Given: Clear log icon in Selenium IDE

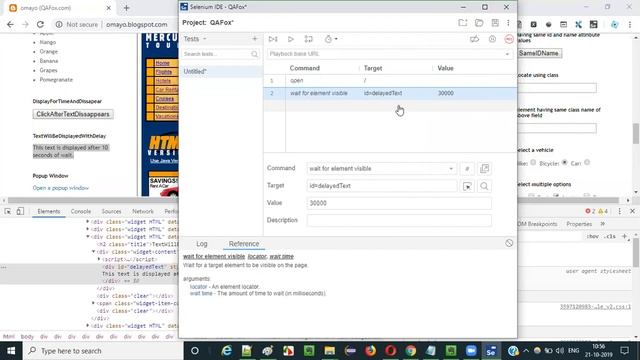Looking at the screenshot, I should 509,243.
